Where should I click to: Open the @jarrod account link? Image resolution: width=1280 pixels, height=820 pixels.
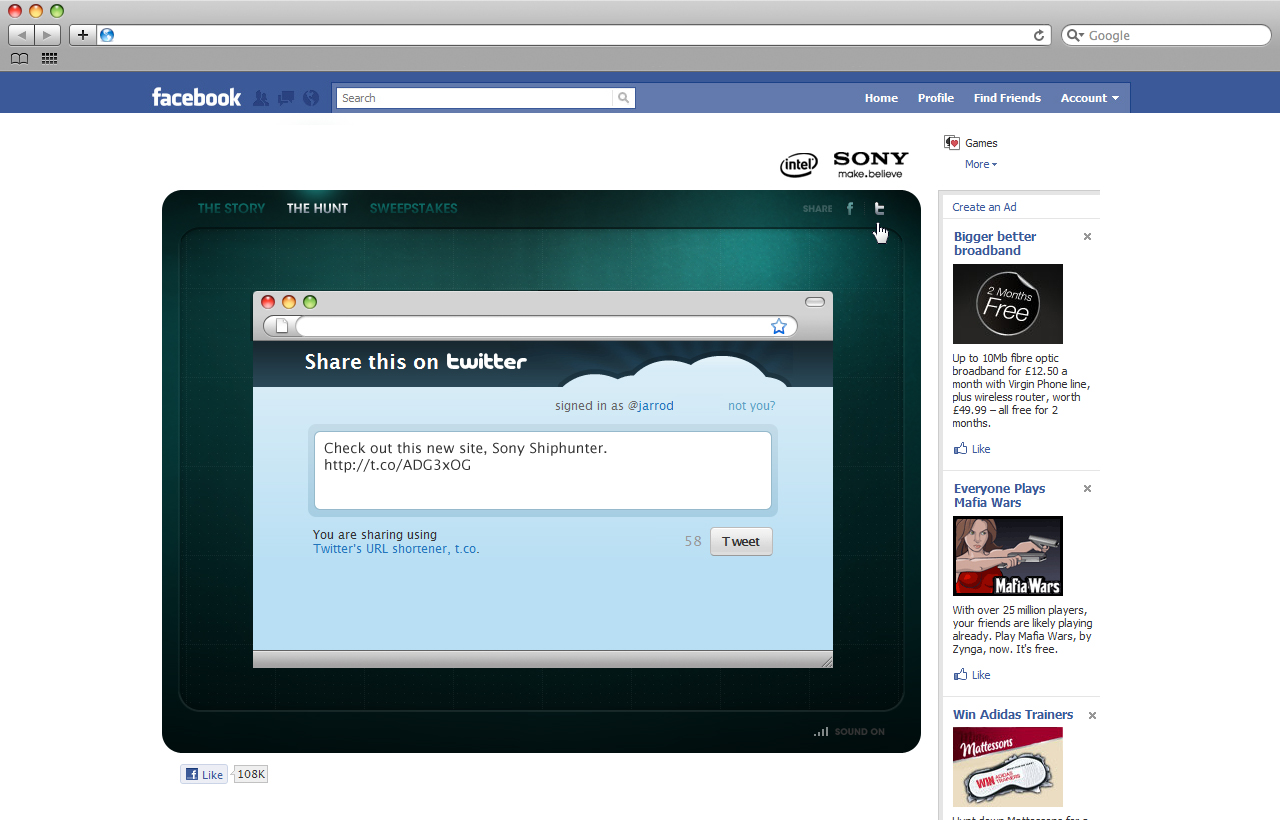pos(650,406)
